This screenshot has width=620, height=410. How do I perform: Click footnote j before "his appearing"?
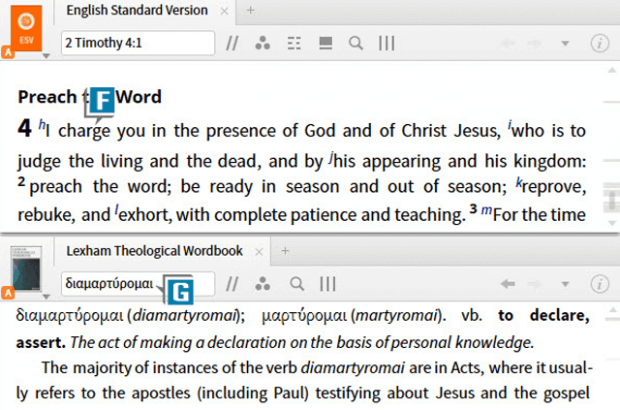331,156
